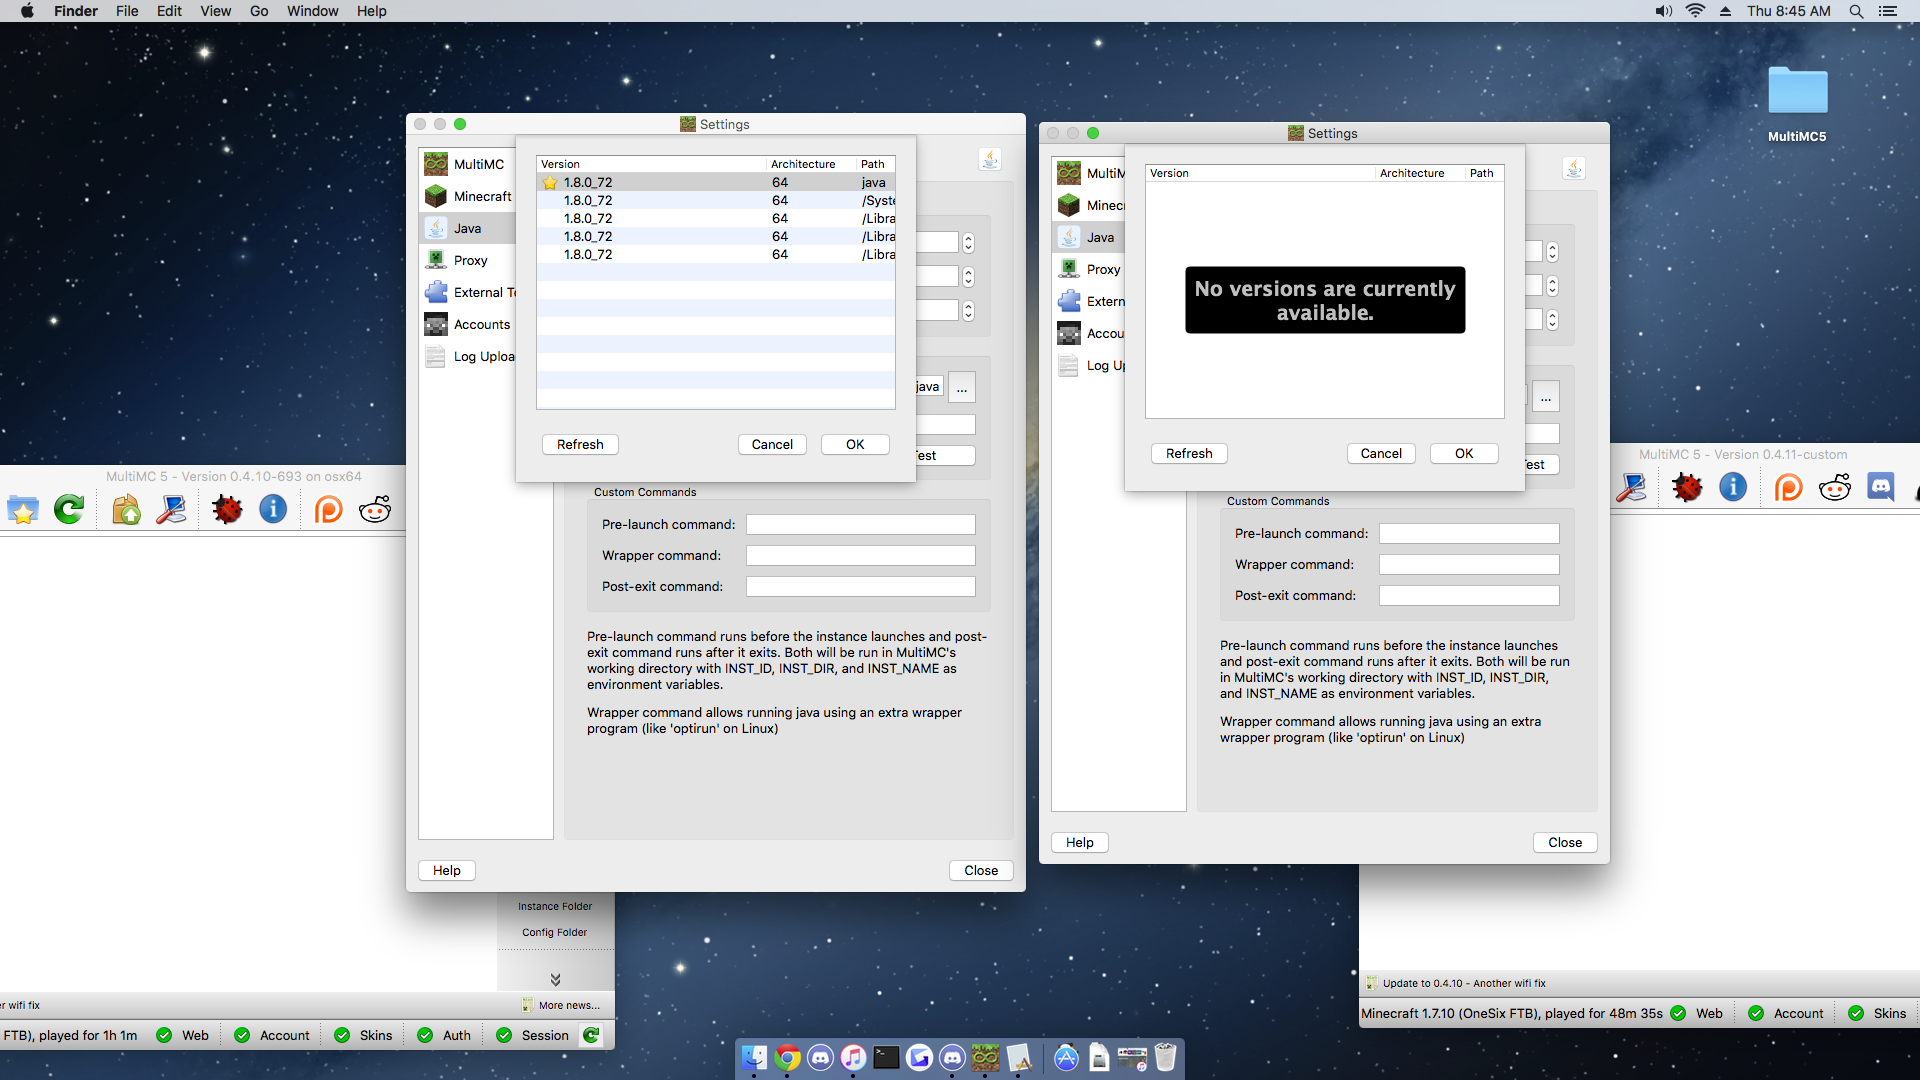Open Java path browser with the ... button
Viewport: 1920px width, 1080px height.
(x=961, y=387)
